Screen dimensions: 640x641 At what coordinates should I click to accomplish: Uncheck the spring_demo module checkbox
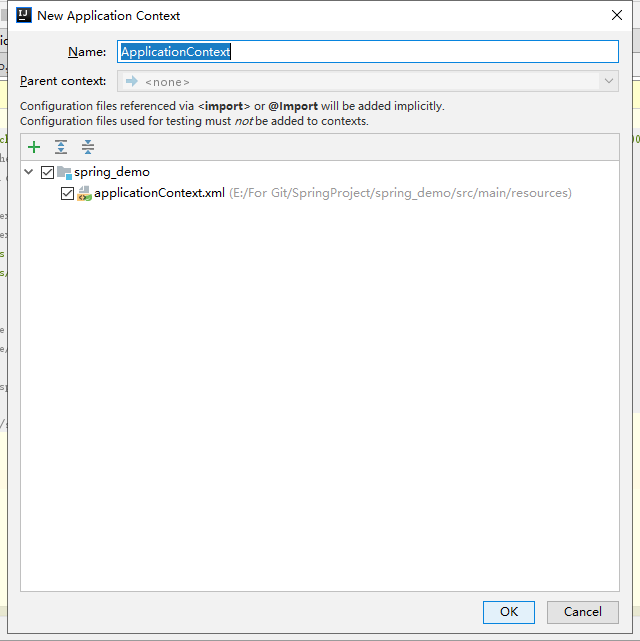pyautogui.click(x=47, y=173)
